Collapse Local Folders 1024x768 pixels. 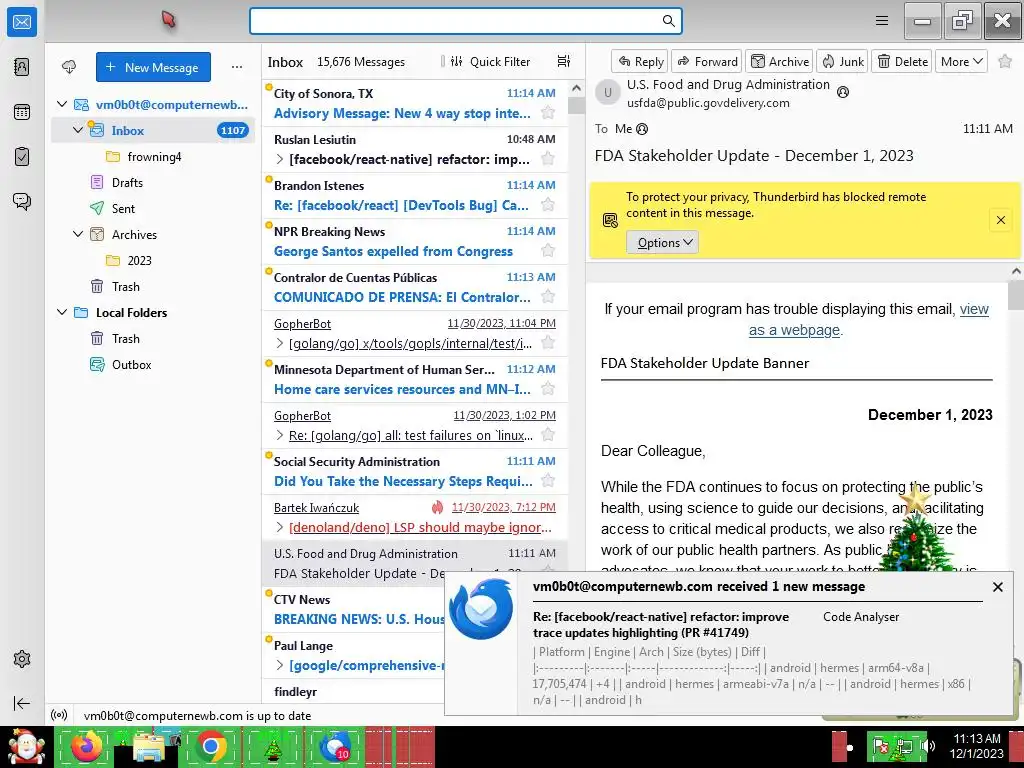pos(62,312)
